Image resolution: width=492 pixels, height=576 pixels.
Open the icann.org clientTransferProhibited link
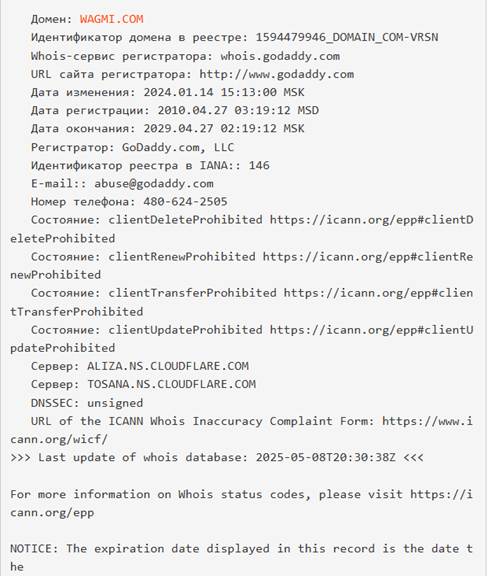[378, 293]
